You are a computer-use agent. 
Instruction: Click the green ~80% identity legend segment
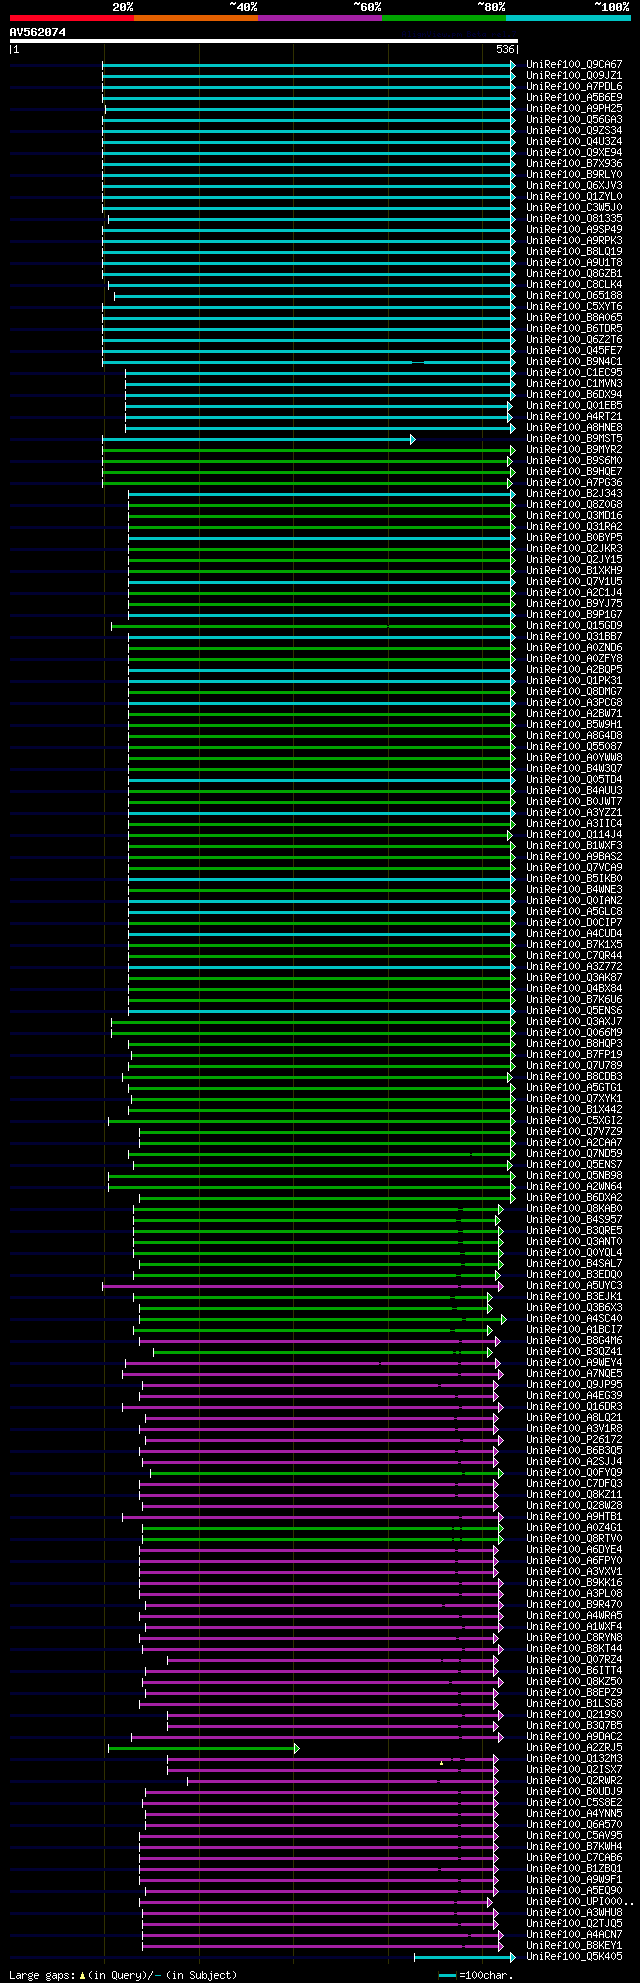(x=444, y=18)
